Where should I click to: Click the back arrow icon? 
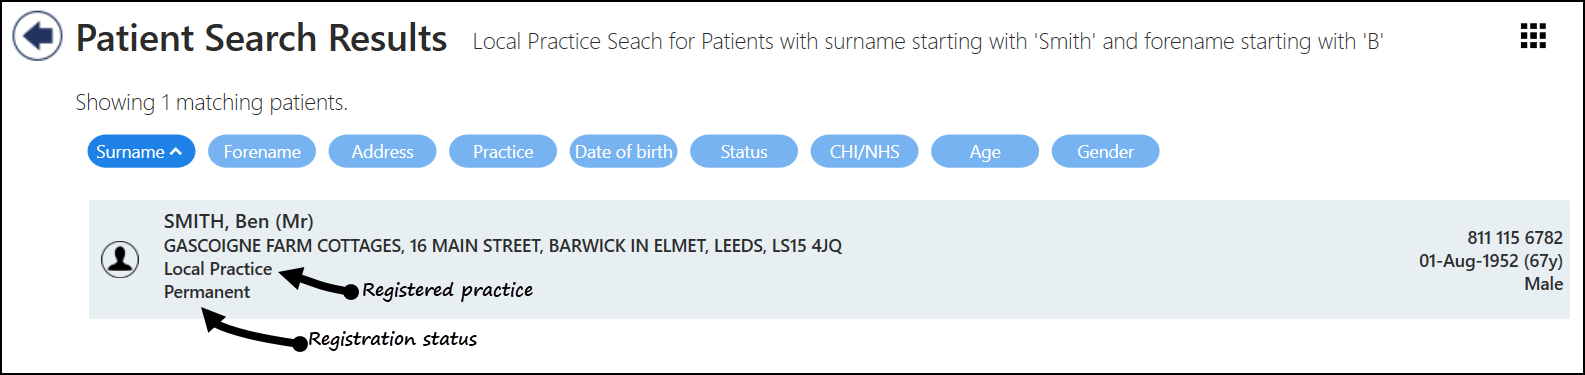point(37,37)
